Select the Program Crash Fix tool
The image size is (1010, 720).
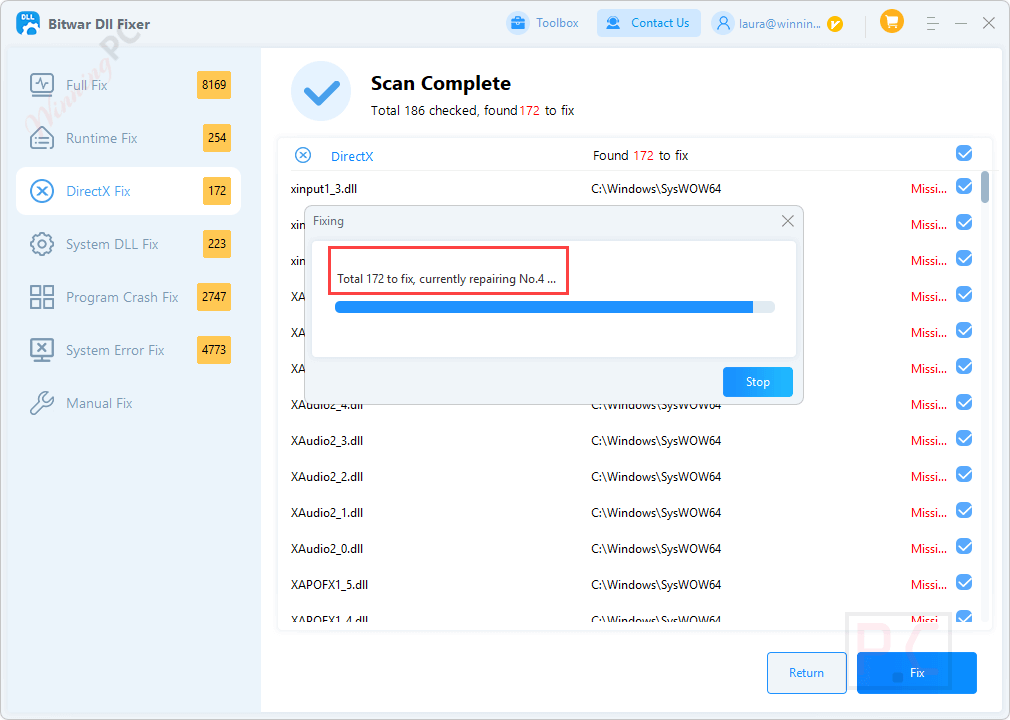(x=42, y=297)
